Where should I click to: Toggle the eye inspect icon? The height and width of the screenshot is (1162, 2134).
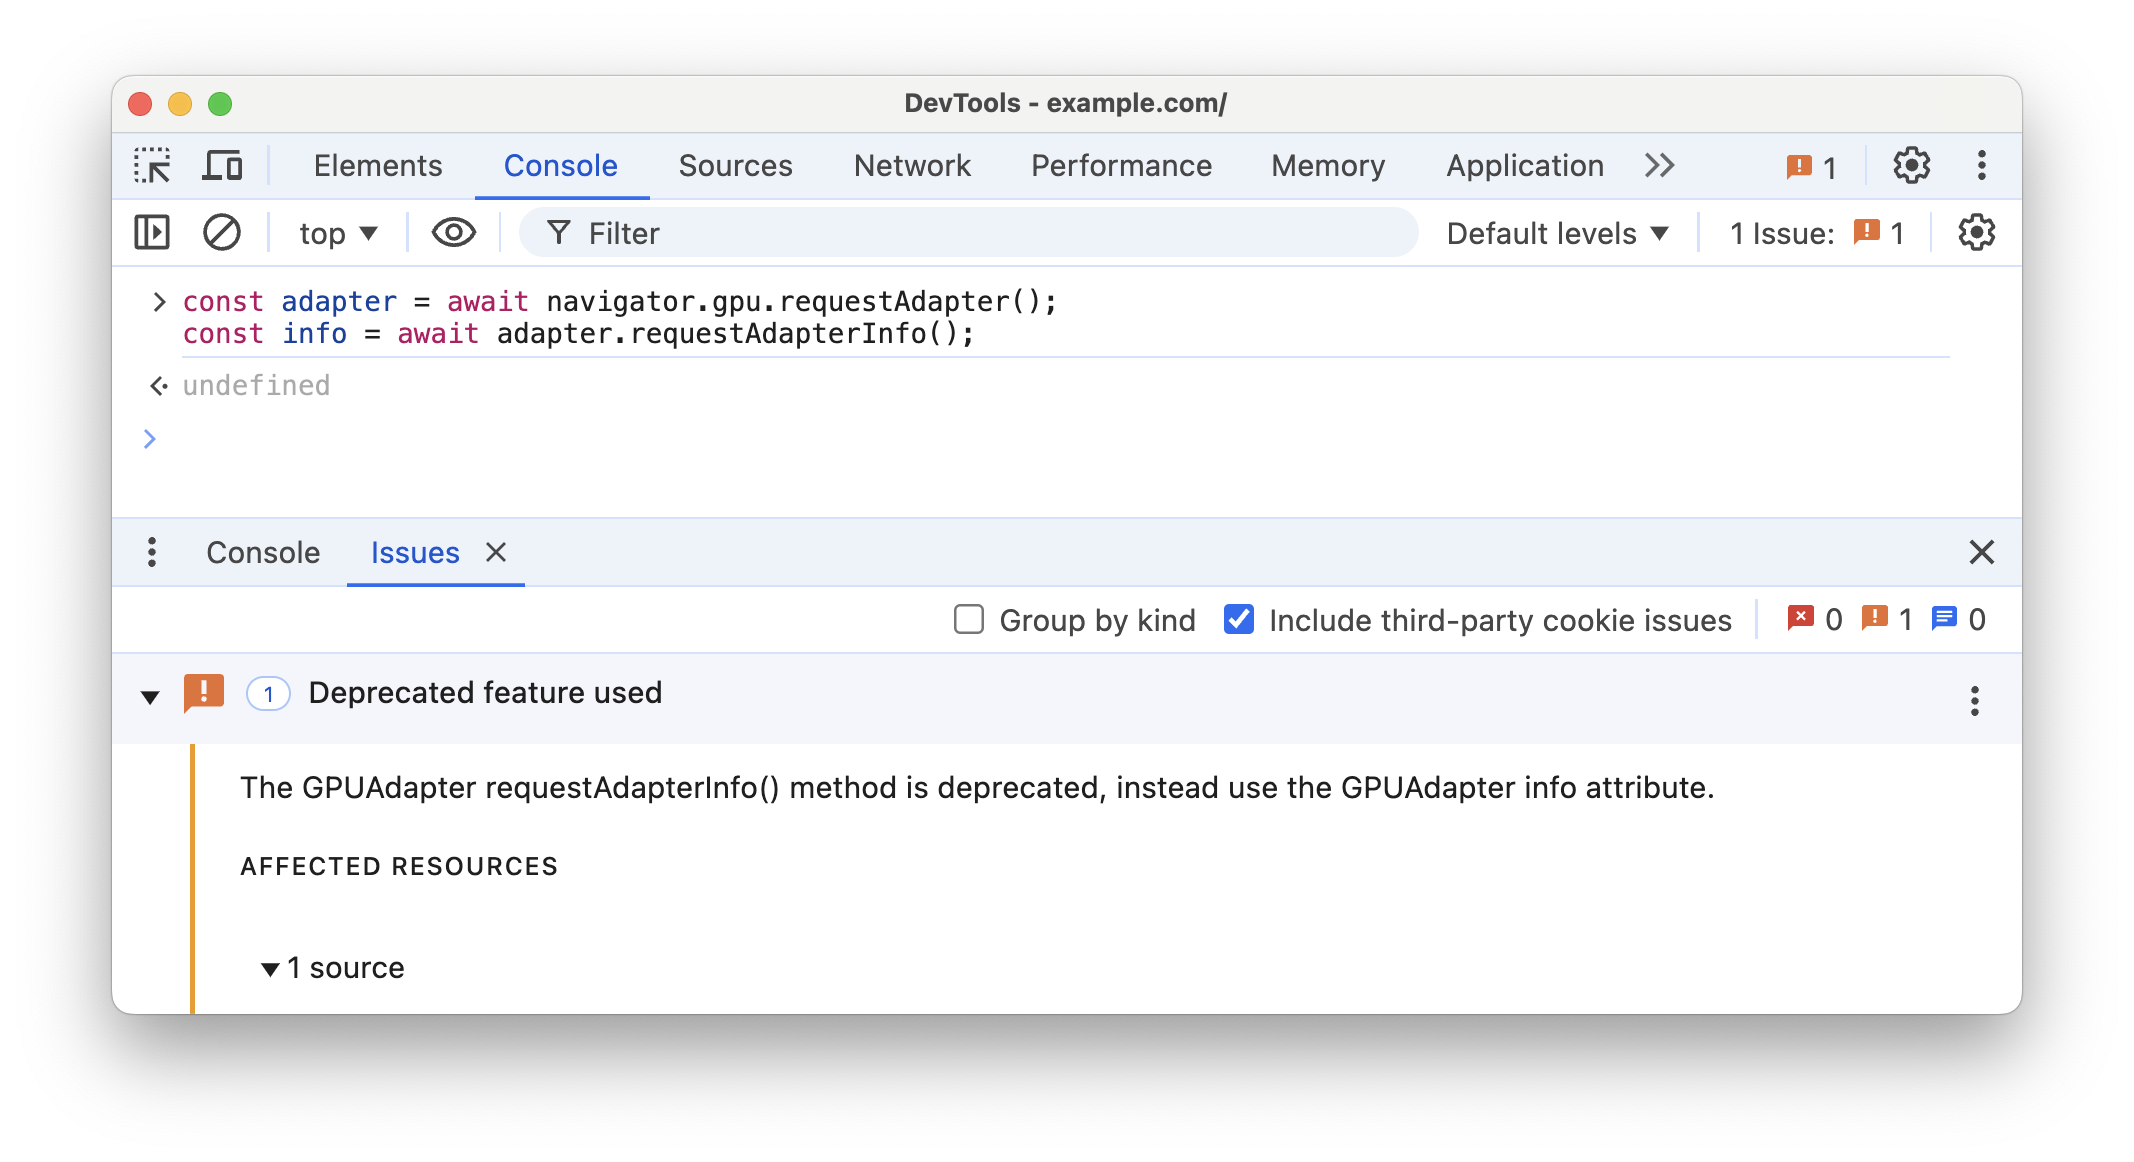pos(455,232)
